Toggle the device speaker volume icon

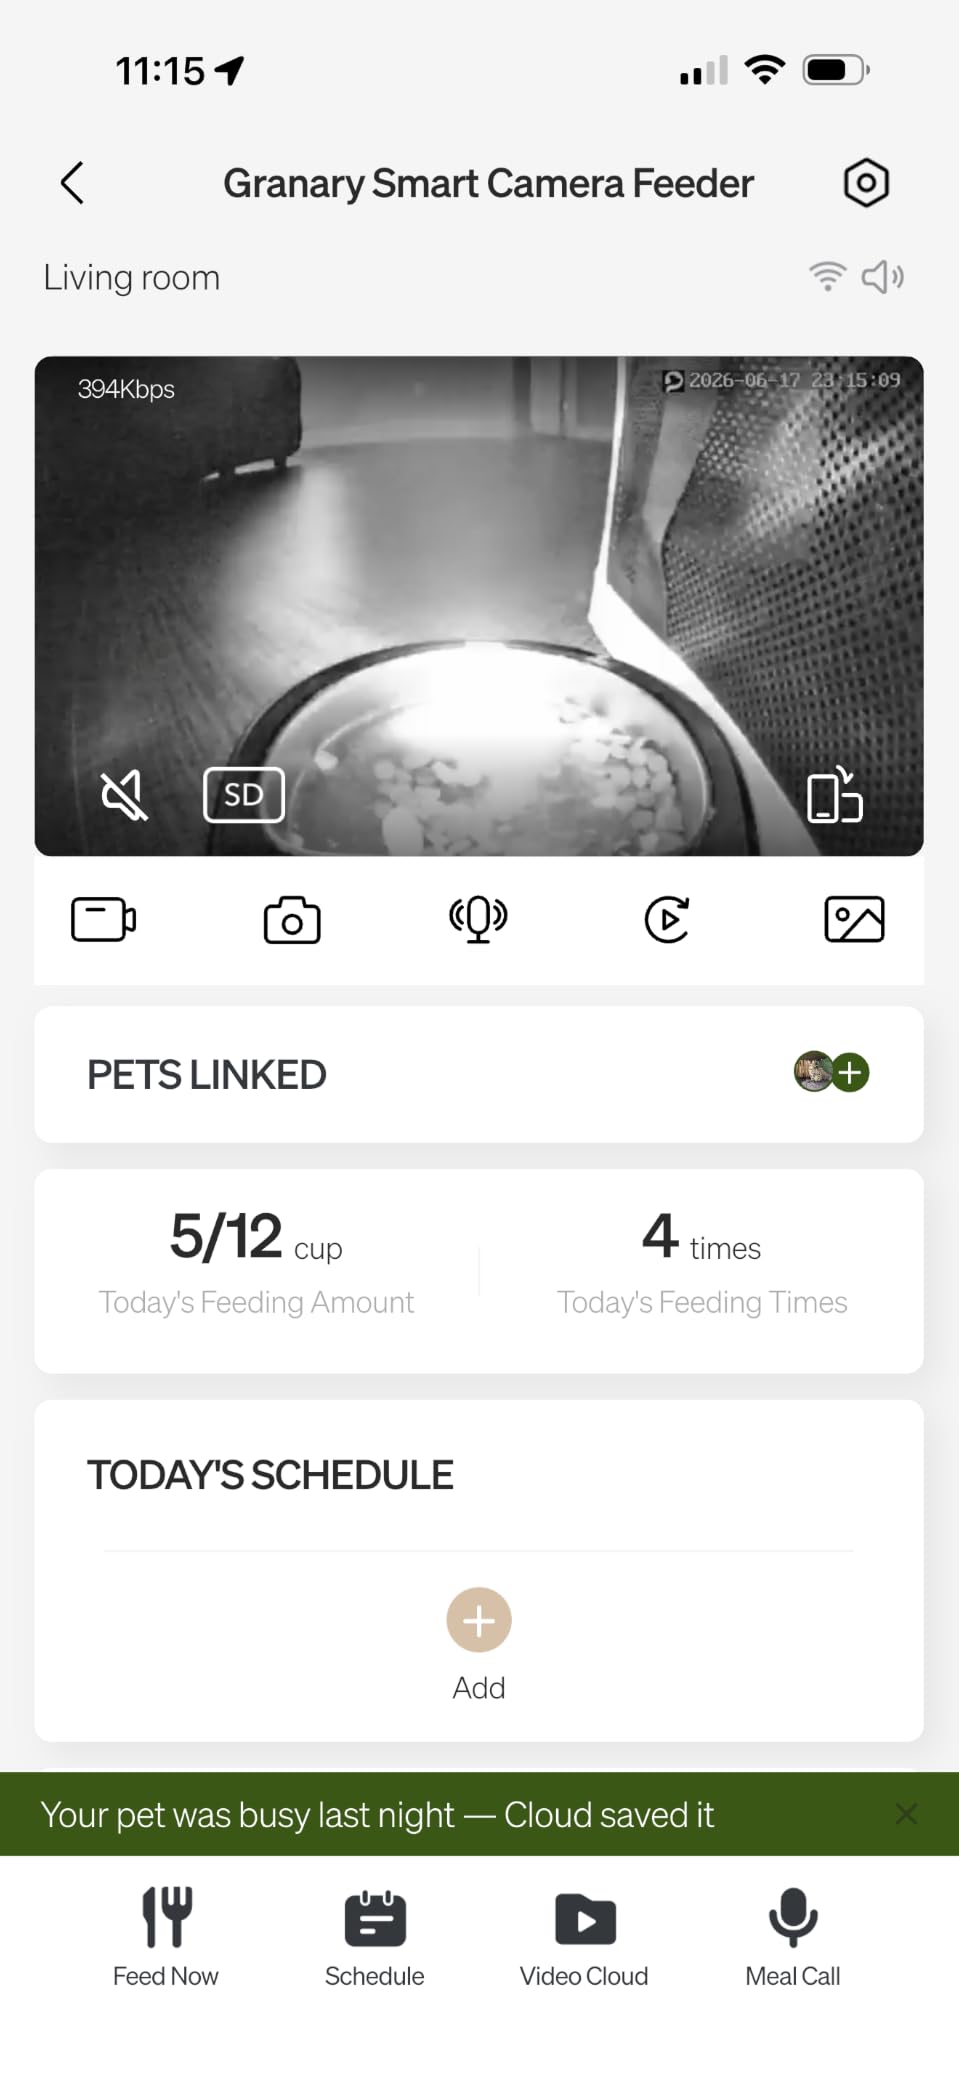[x=882, y=277]
